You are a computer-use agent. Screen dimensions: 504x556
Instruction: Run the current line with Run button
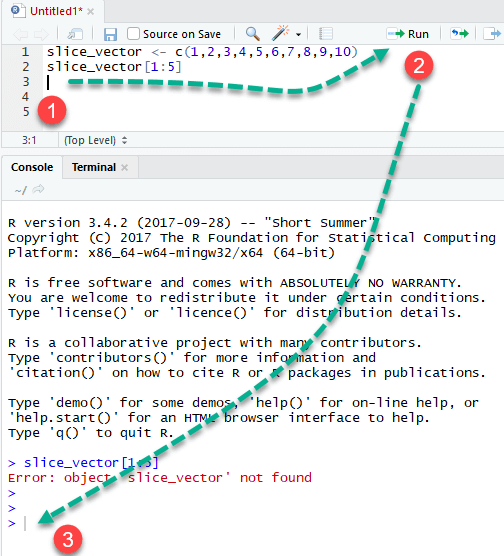point(408,34)
